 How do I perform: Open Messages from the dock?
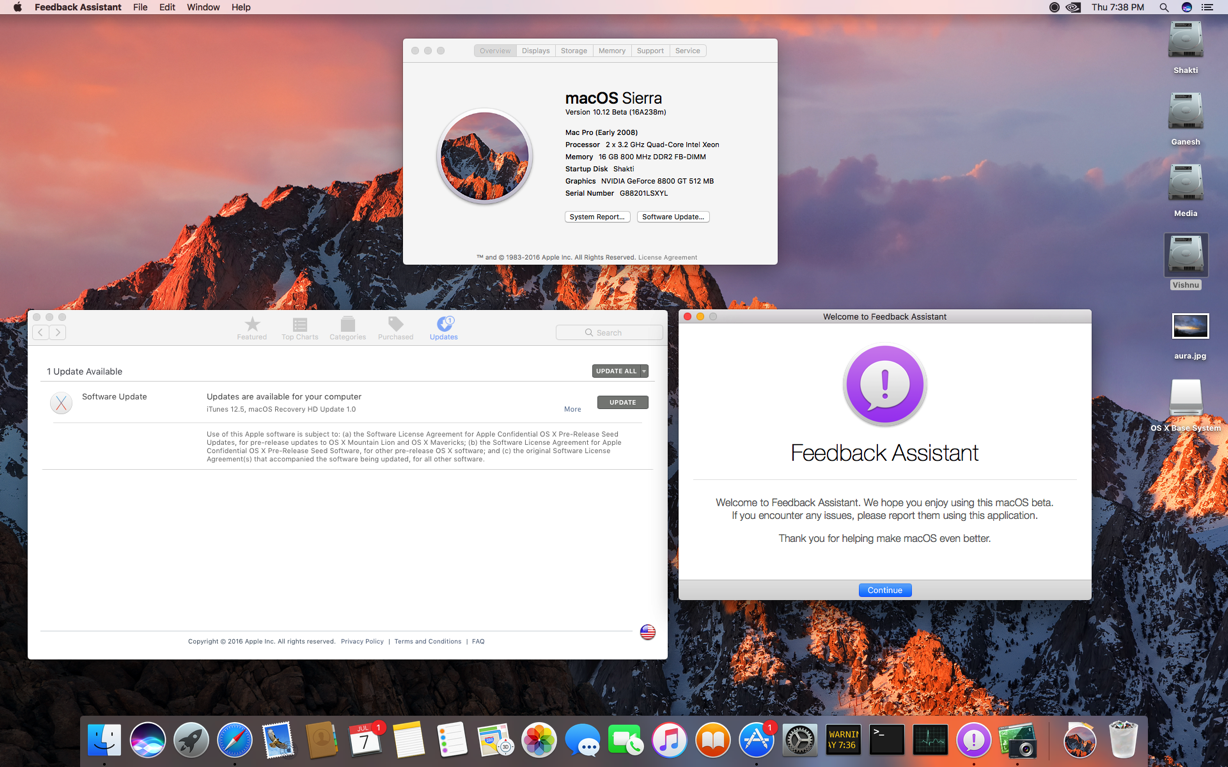click(x=582, y=740)
